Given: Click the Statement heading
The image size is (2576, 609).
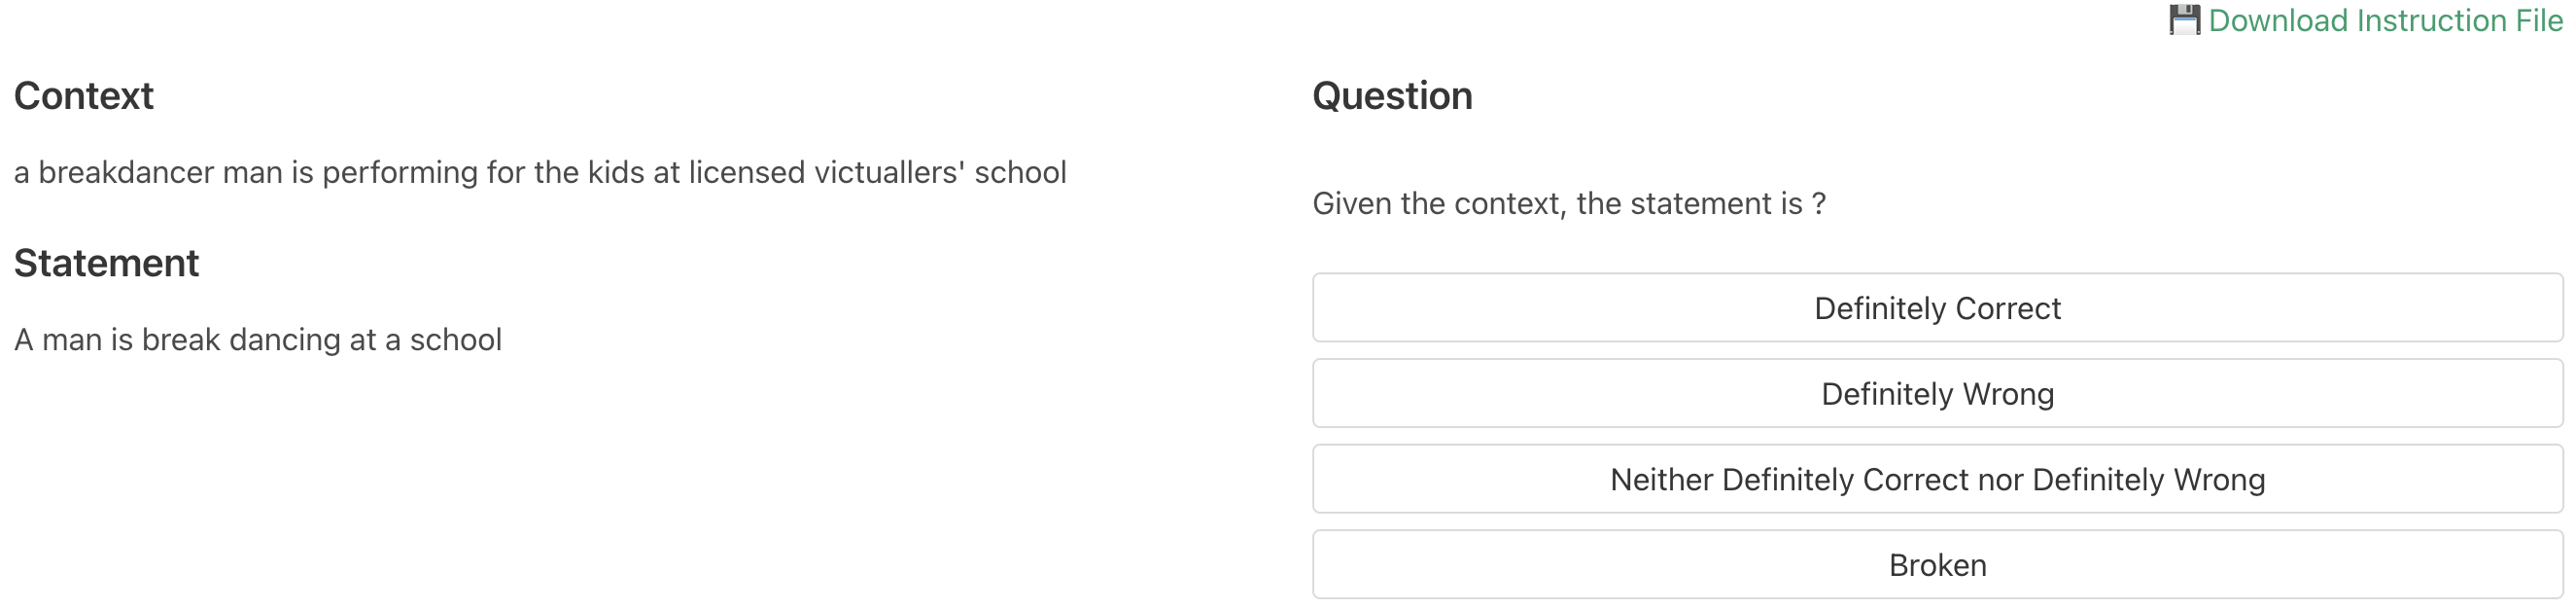Looking at the screenshot, I should tap(107, 263).
